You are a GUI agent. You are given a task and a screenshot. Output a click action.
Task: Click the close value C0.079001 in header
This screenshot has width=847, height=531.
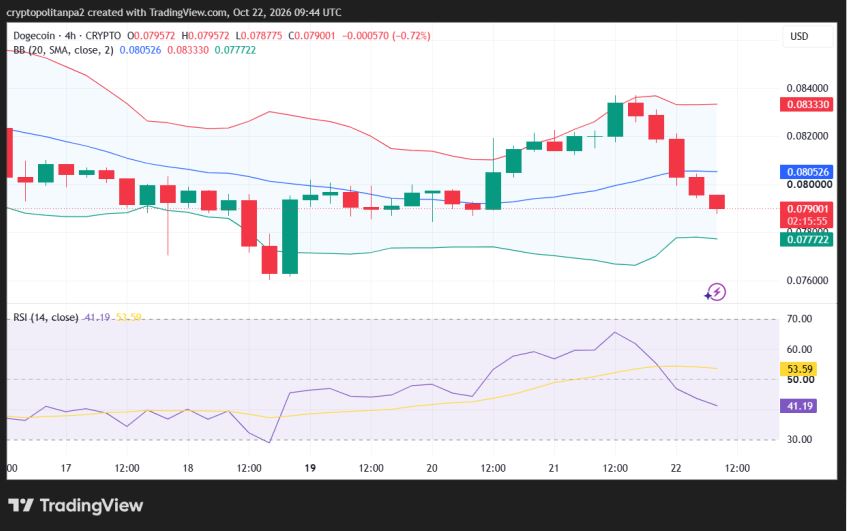312,36
